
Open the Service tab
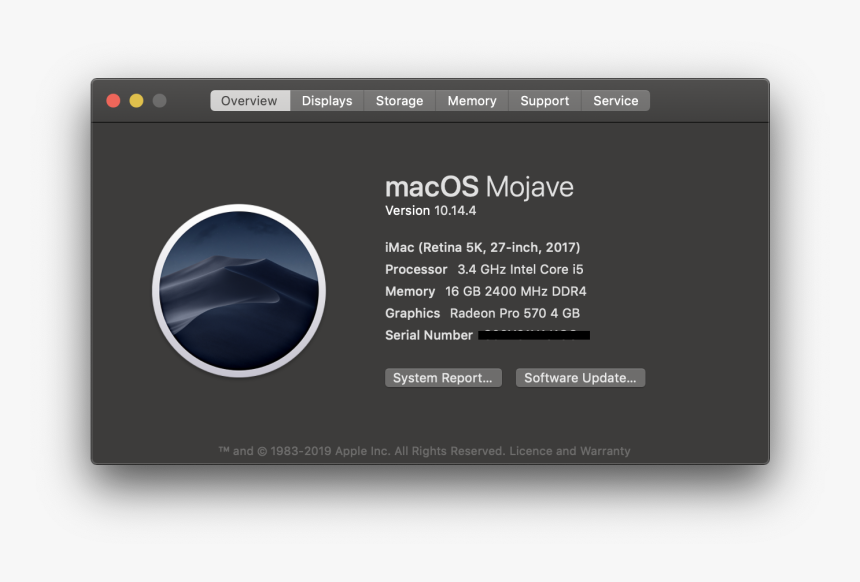(615, 101)
